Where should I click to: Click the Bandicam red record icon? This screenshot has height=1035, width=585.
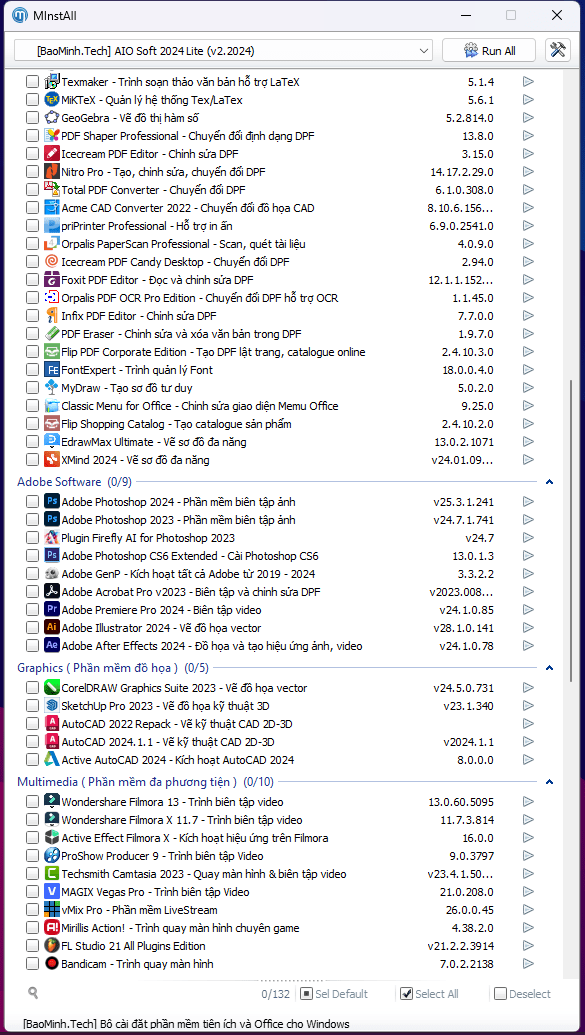(x=52, y=964)
